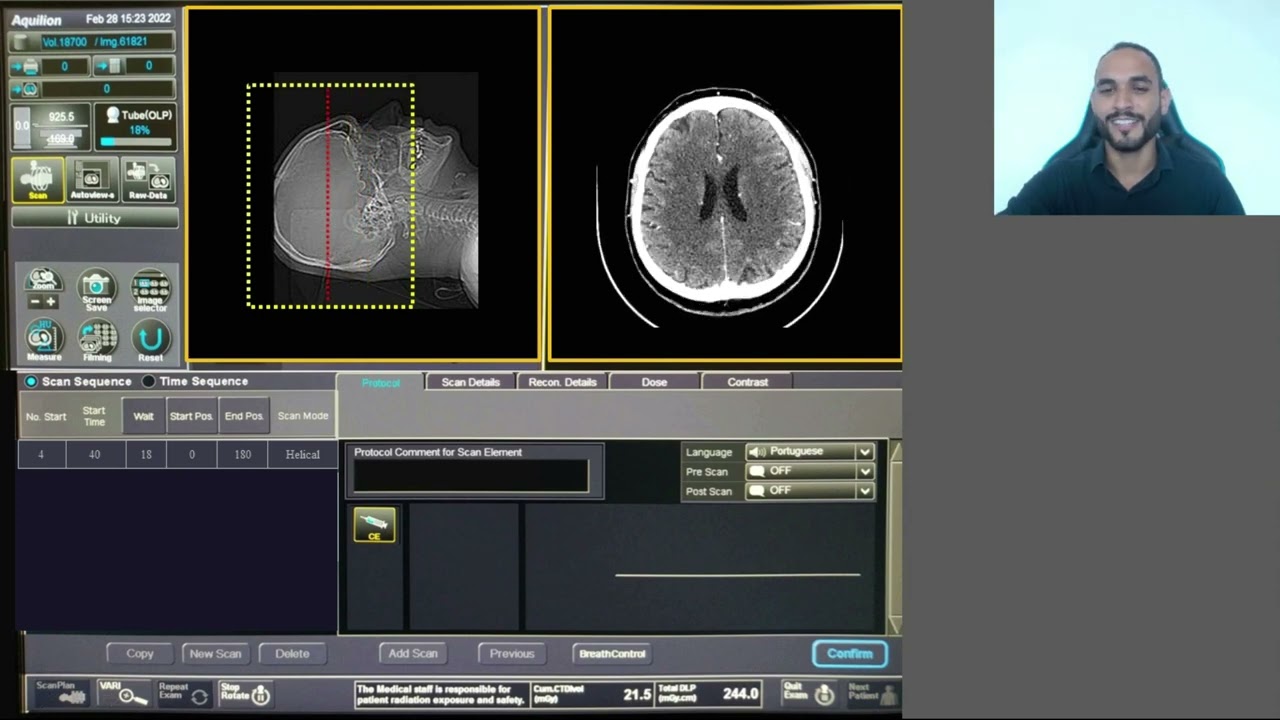Image resolution: width=1280 pixels, height=720 pixels.
Task: Open the Pre Scan voice dropdown
Action: click(810, 471)
